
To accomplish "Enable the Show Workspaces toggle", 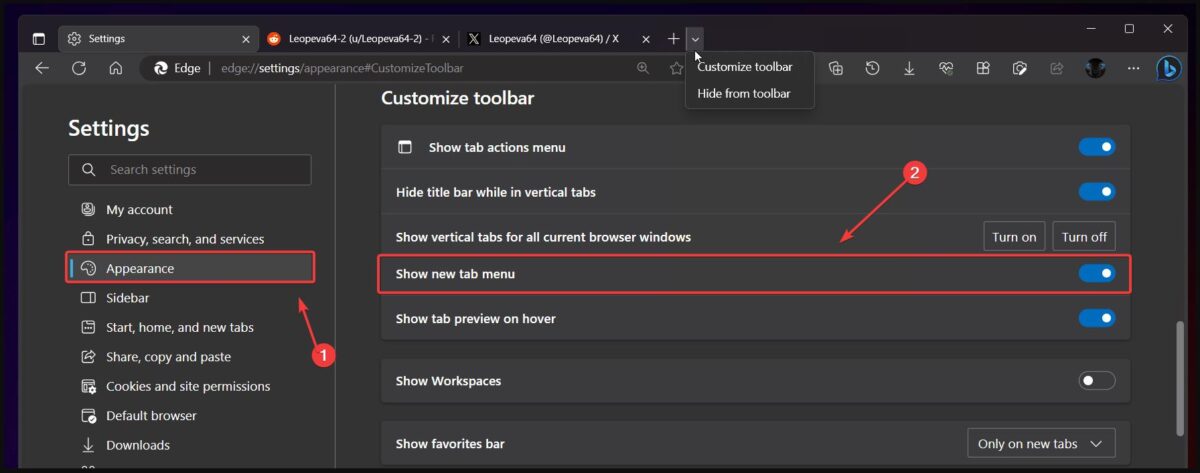I will [1096, 380].
